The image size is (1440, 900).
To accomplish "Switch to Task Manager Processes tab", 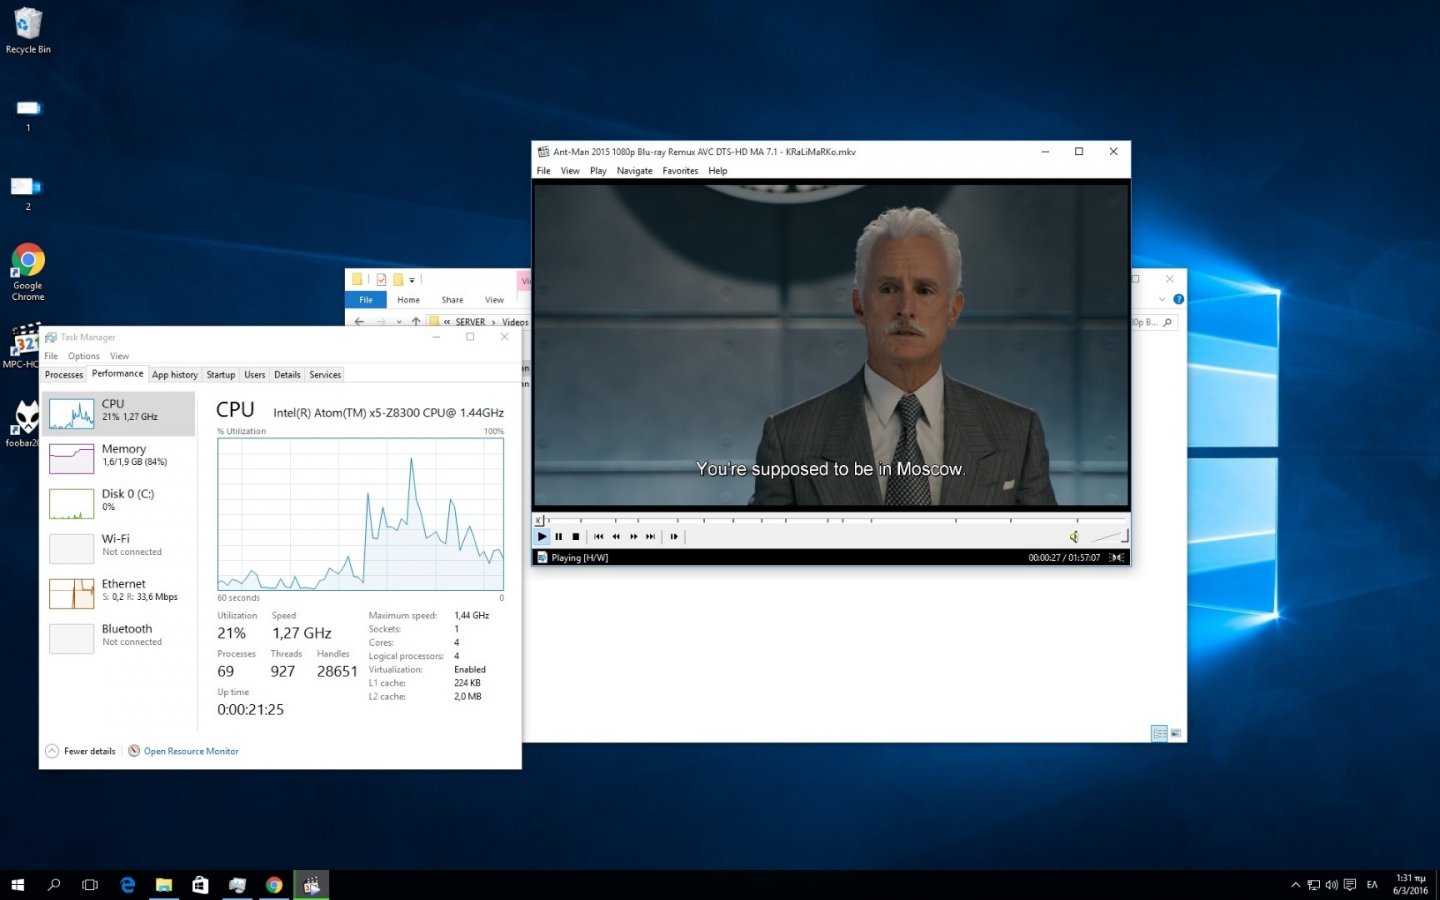I will coord(64,375).
